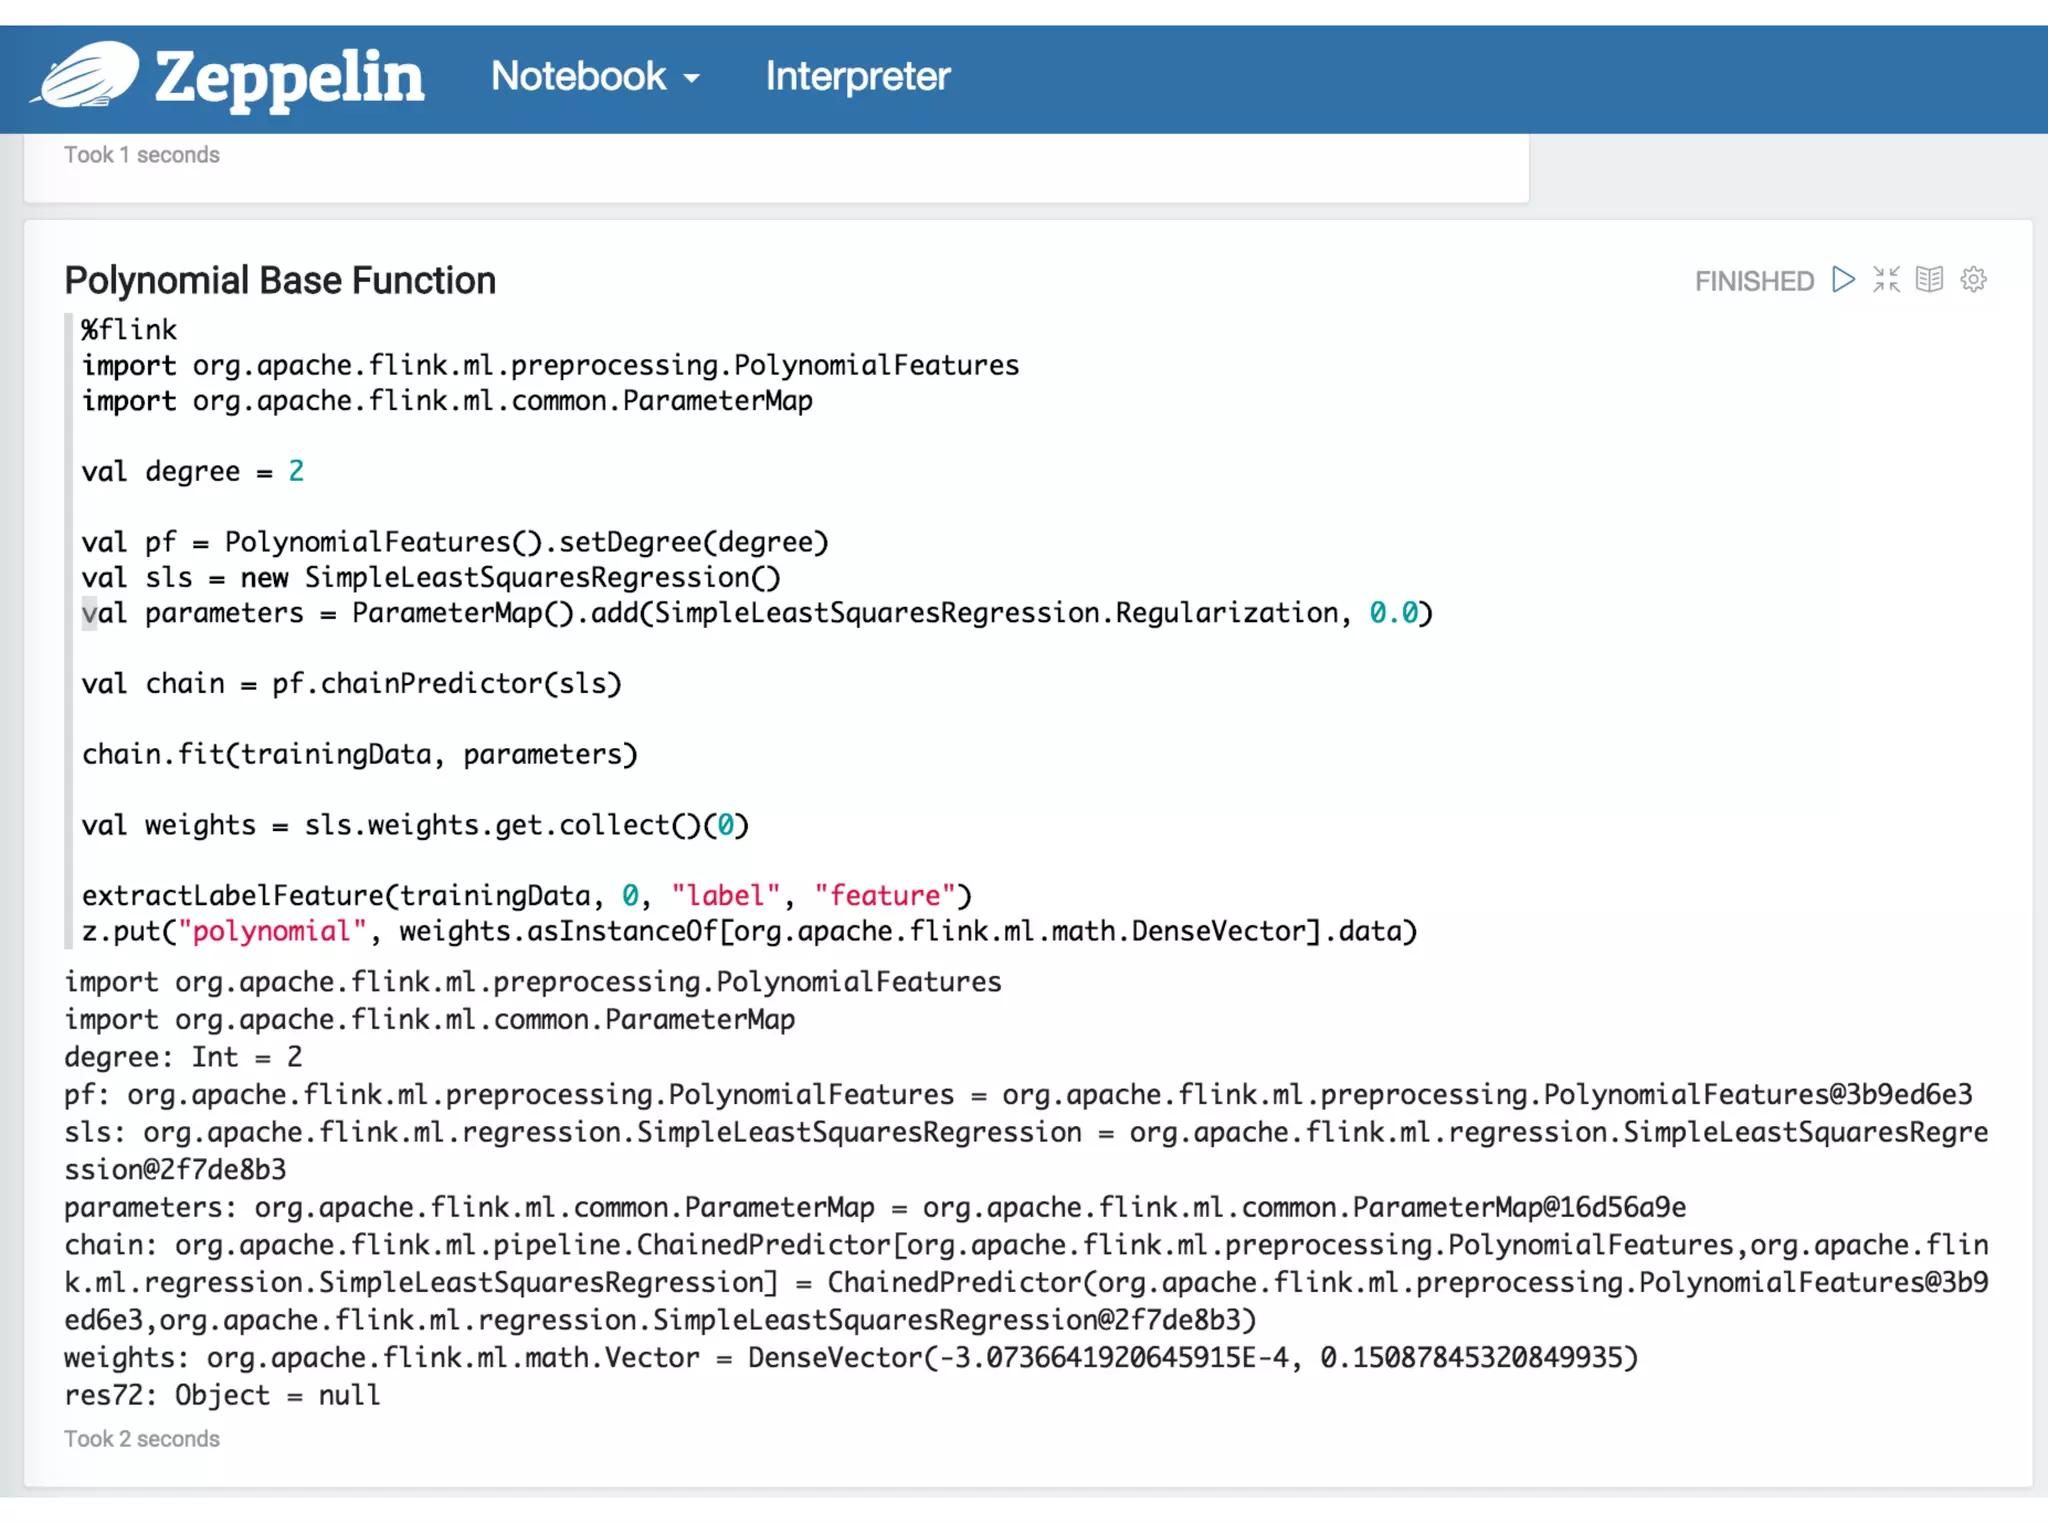The image size is (2048, 1524).
Task: Click the line defining val weights
Action: pyautogui.click(x=414, y=825)
